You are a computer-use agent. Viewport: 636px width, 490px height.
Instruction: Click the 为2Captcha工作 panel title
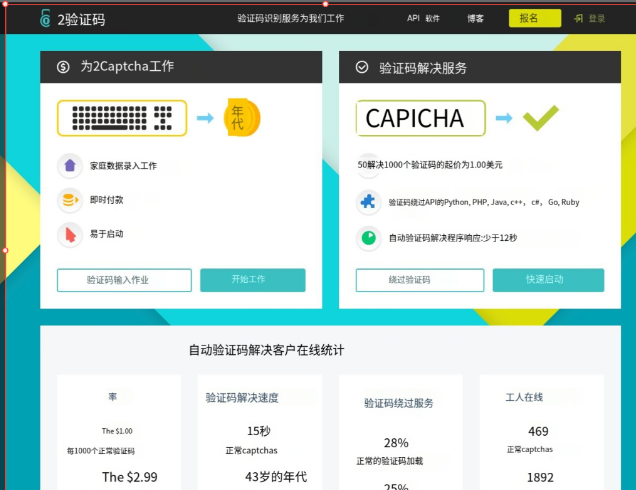(x=127, y=66)
